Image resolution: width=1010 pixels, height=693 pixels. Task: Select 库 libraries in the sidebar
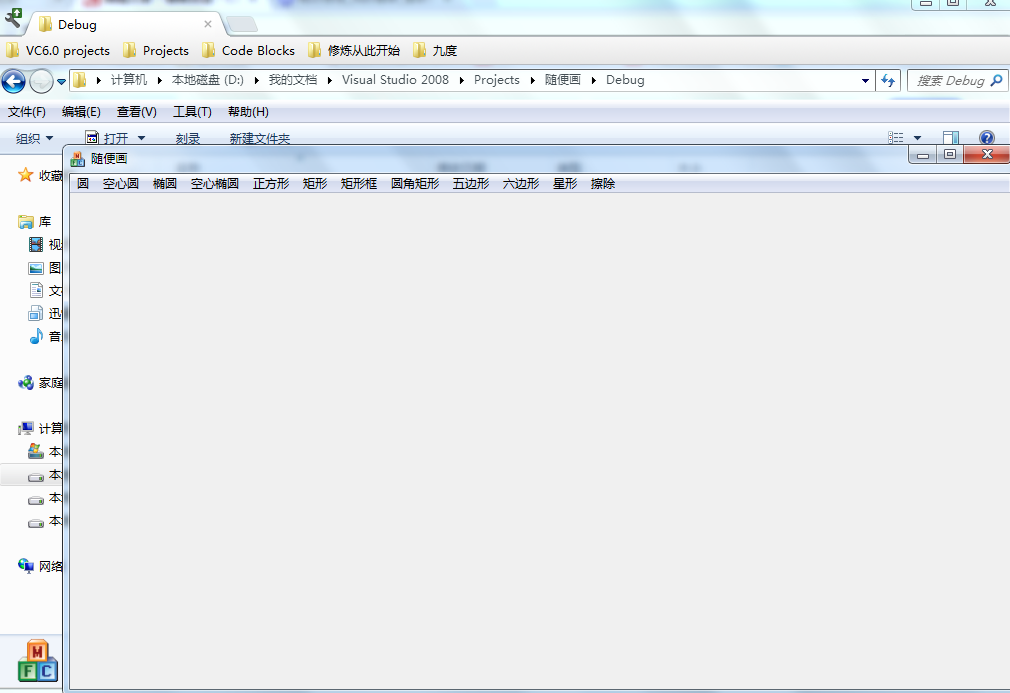[35, 222]
